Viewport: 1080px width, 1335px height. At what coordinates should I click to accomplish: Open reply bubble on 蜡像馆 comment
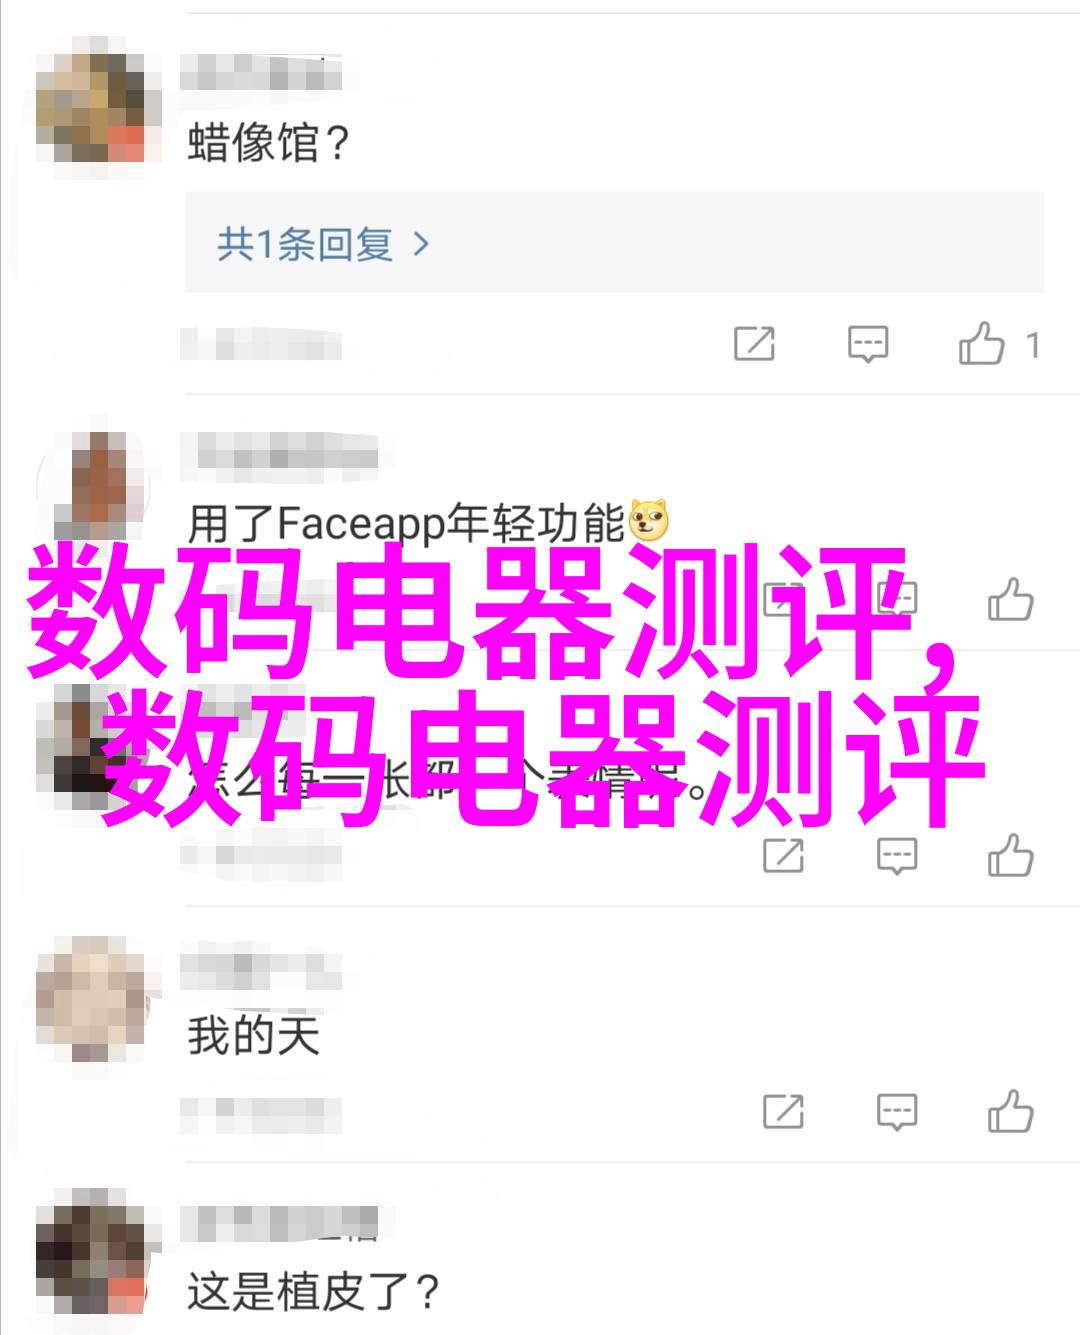(867, 345)
